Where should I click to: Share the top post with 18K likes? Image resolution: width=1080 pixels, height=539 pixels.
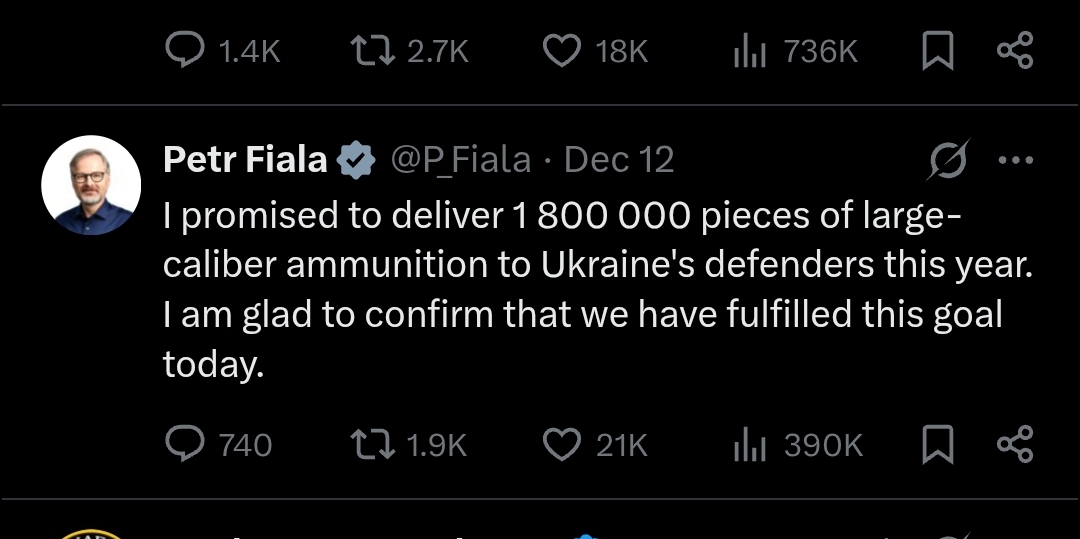pyautogui.click(x=1015, y=51)
